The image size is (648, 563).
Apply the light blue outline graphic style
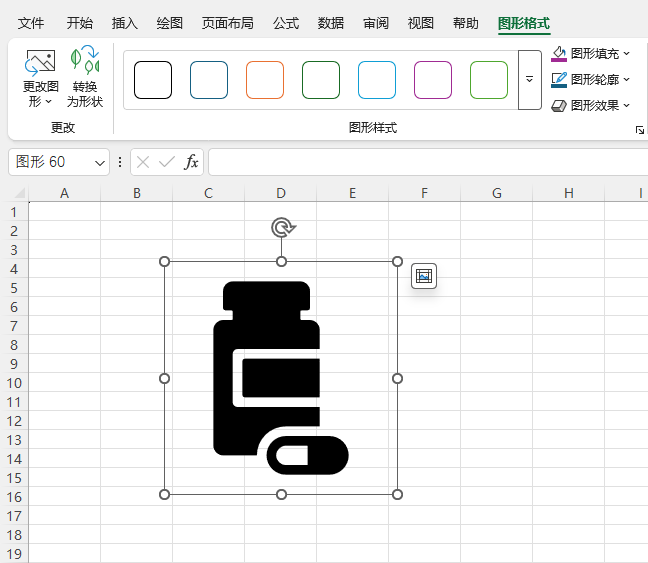[377, 80]
